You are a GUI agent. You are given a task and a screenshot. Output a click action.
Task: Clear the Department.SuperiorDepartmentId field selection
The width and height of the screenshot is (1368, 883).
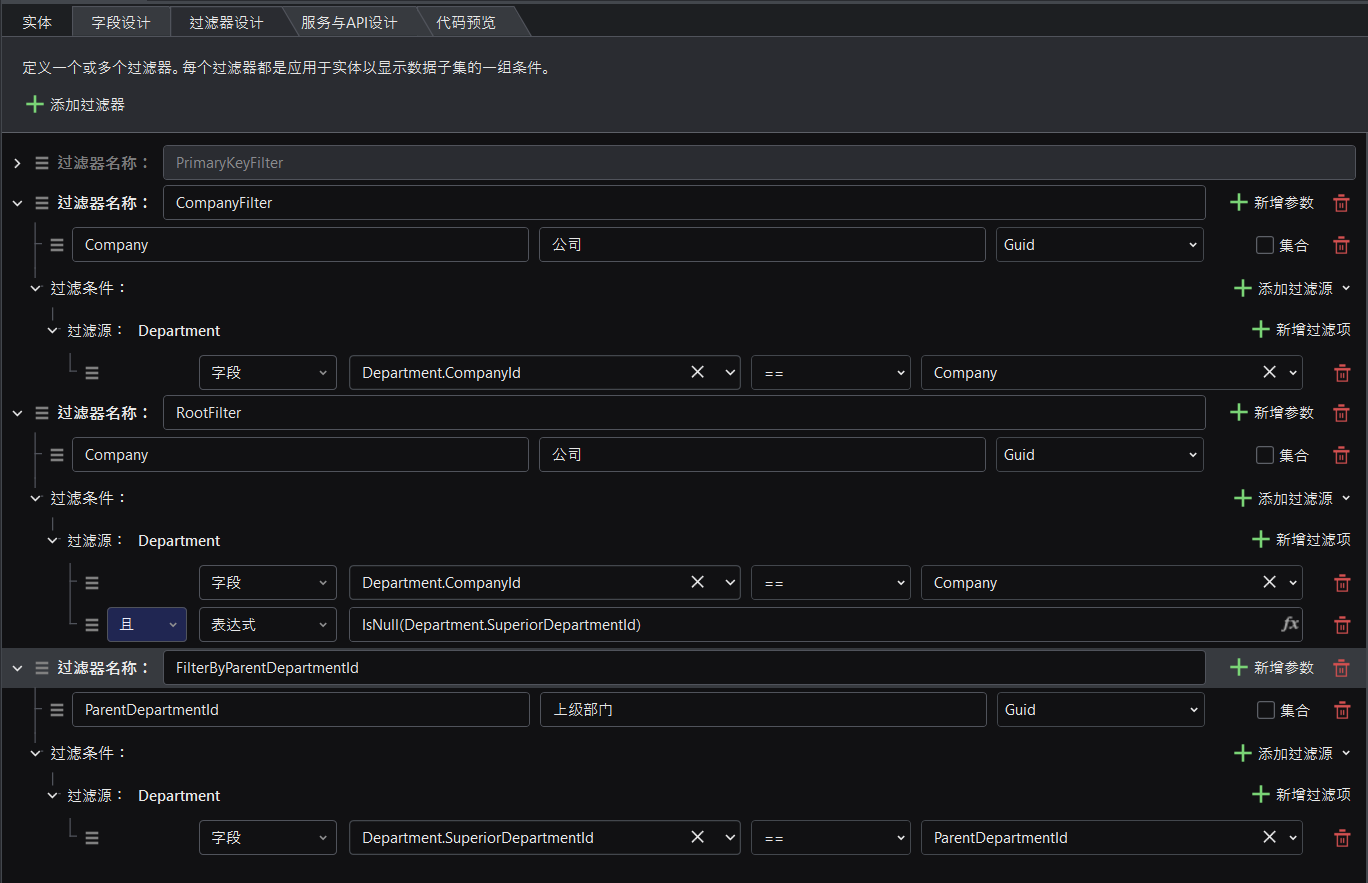click(698, 837)
